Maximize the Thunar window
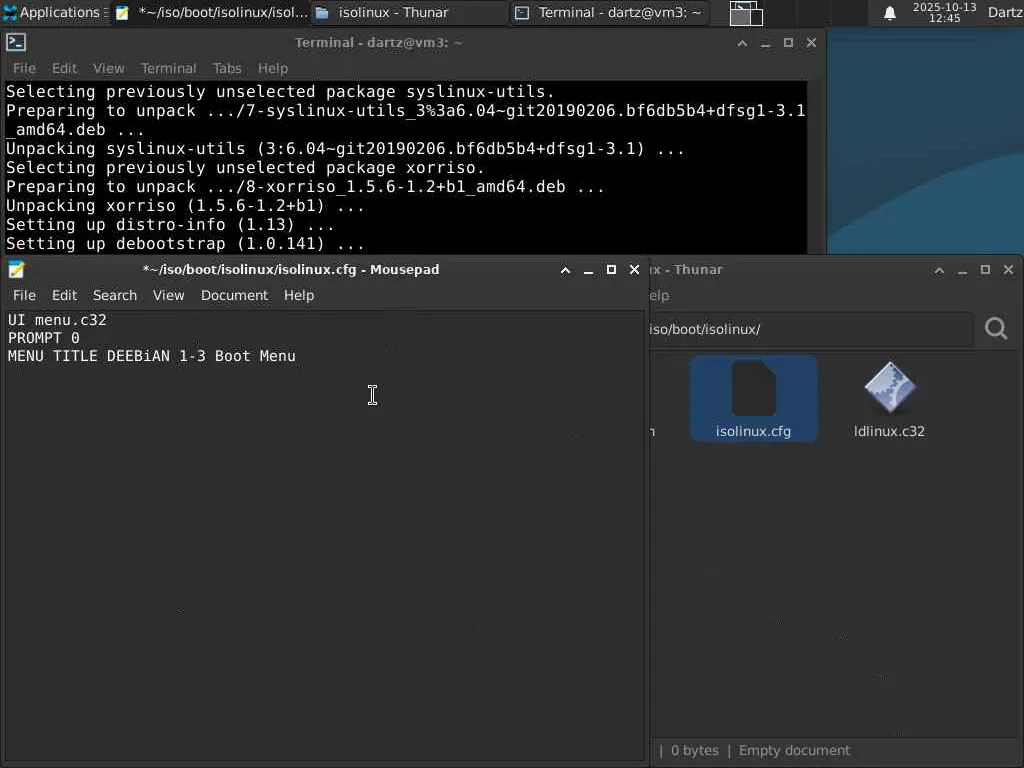This screenshot has width=1024, height=768. pos(985,270)
